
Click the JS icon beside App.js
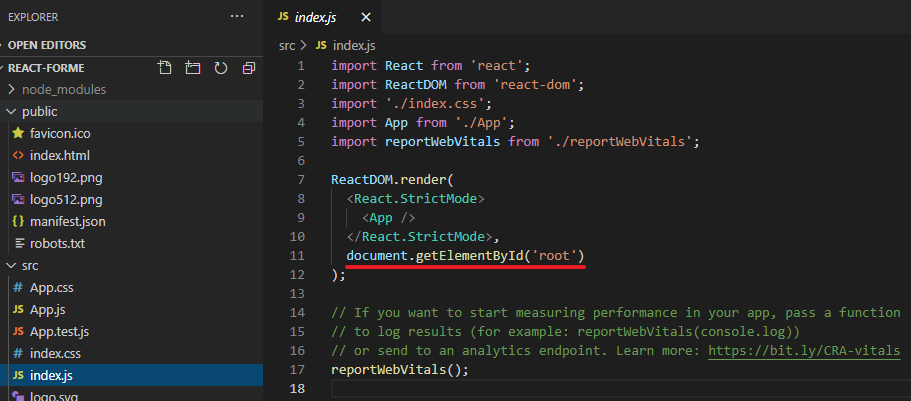(18, 310)
